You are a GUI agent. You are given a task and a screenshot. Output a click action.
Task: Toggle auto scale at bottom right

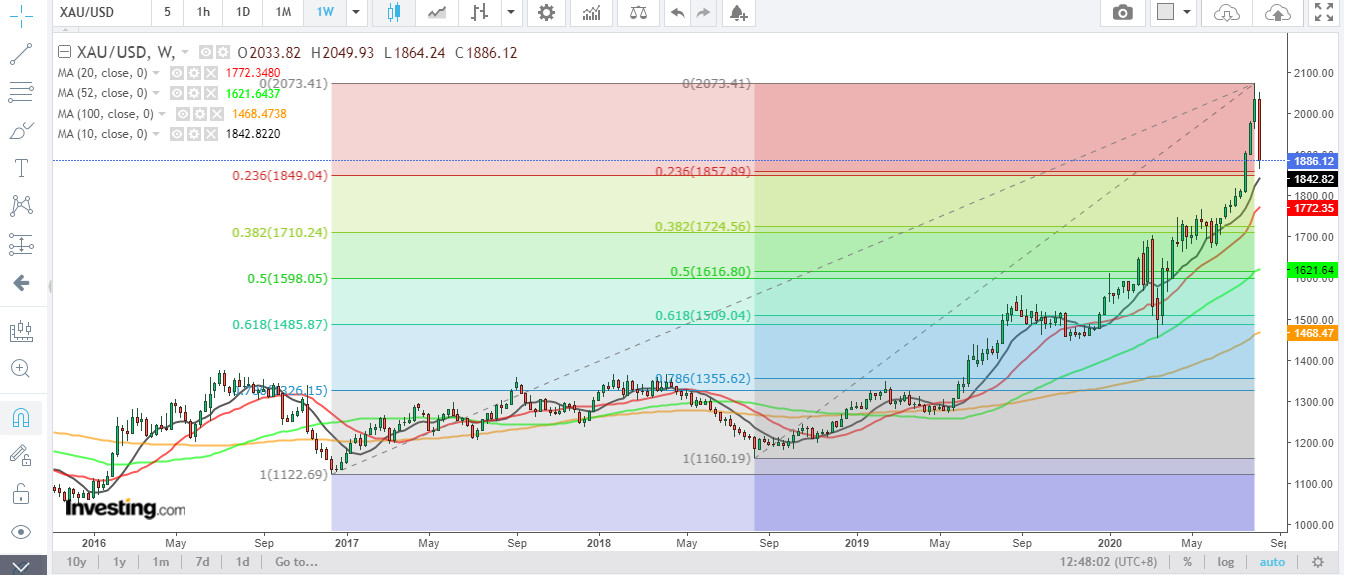point(1271,562)
